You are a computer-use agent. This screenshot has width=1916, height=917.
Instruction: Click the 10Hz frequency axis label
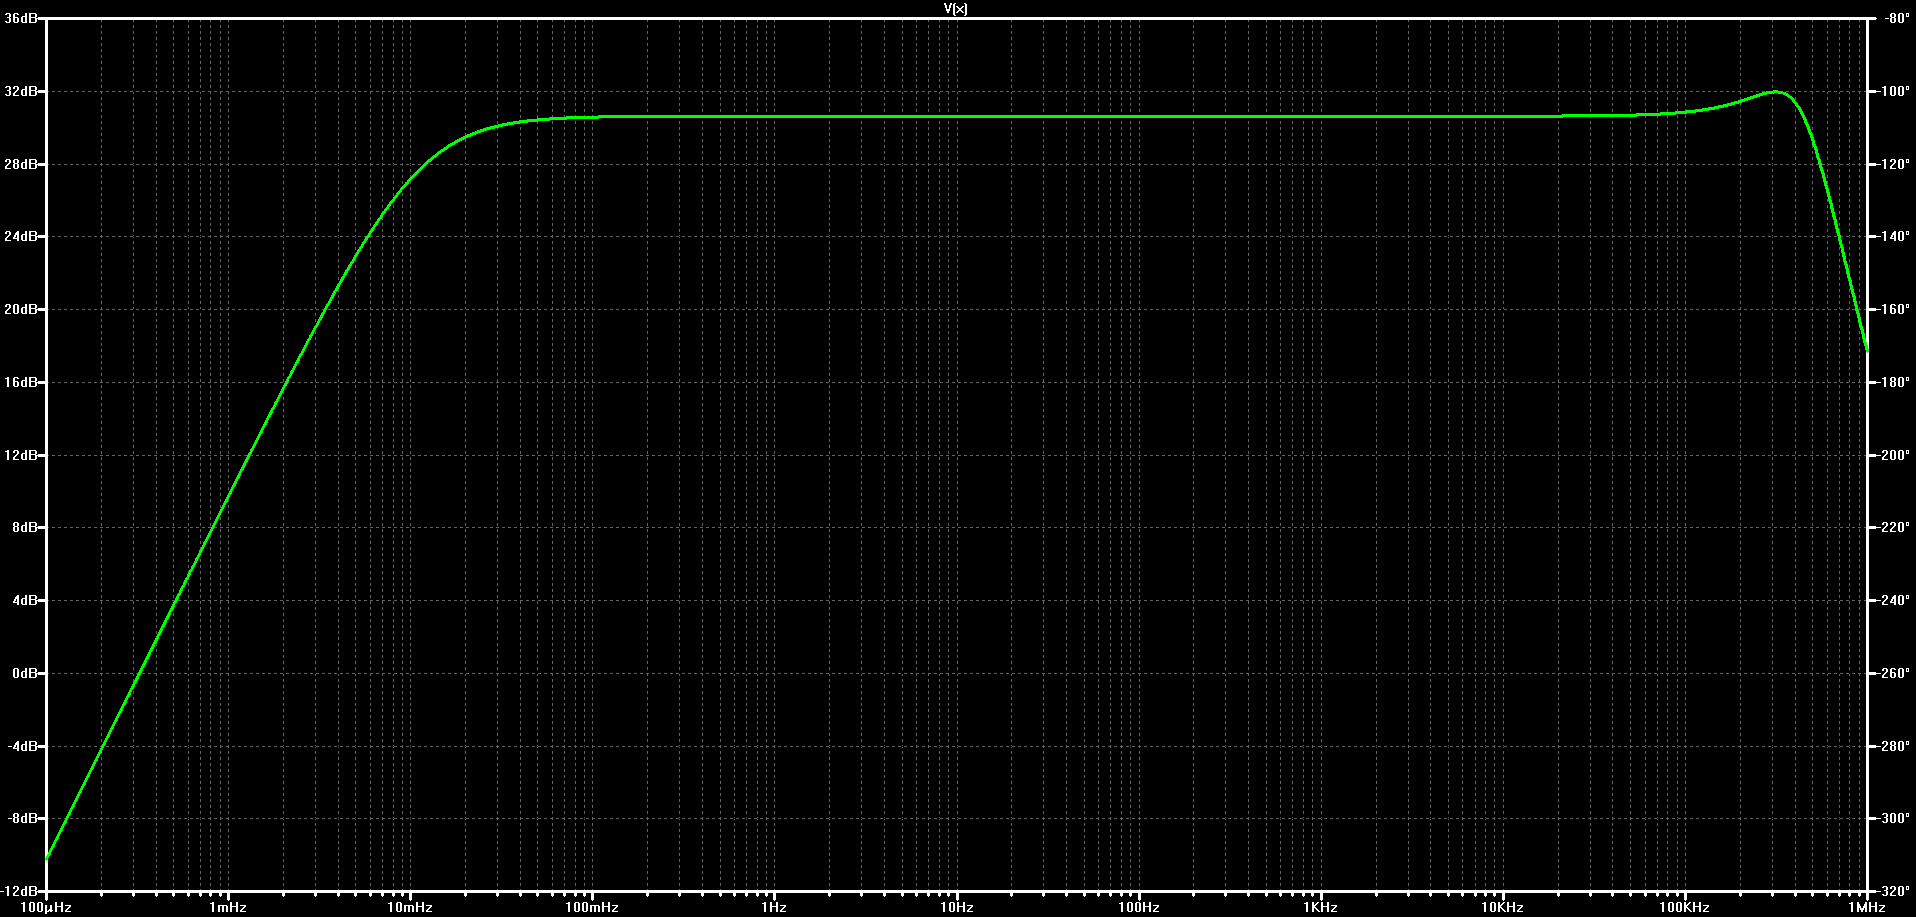(x=957, y=907)
